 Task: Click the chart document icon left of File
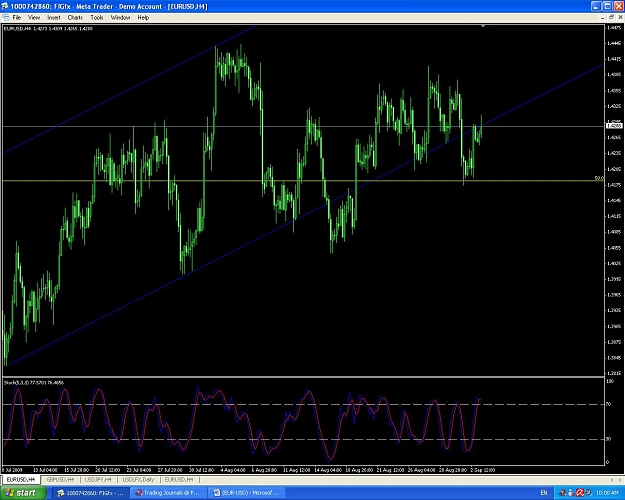[6, 18]
